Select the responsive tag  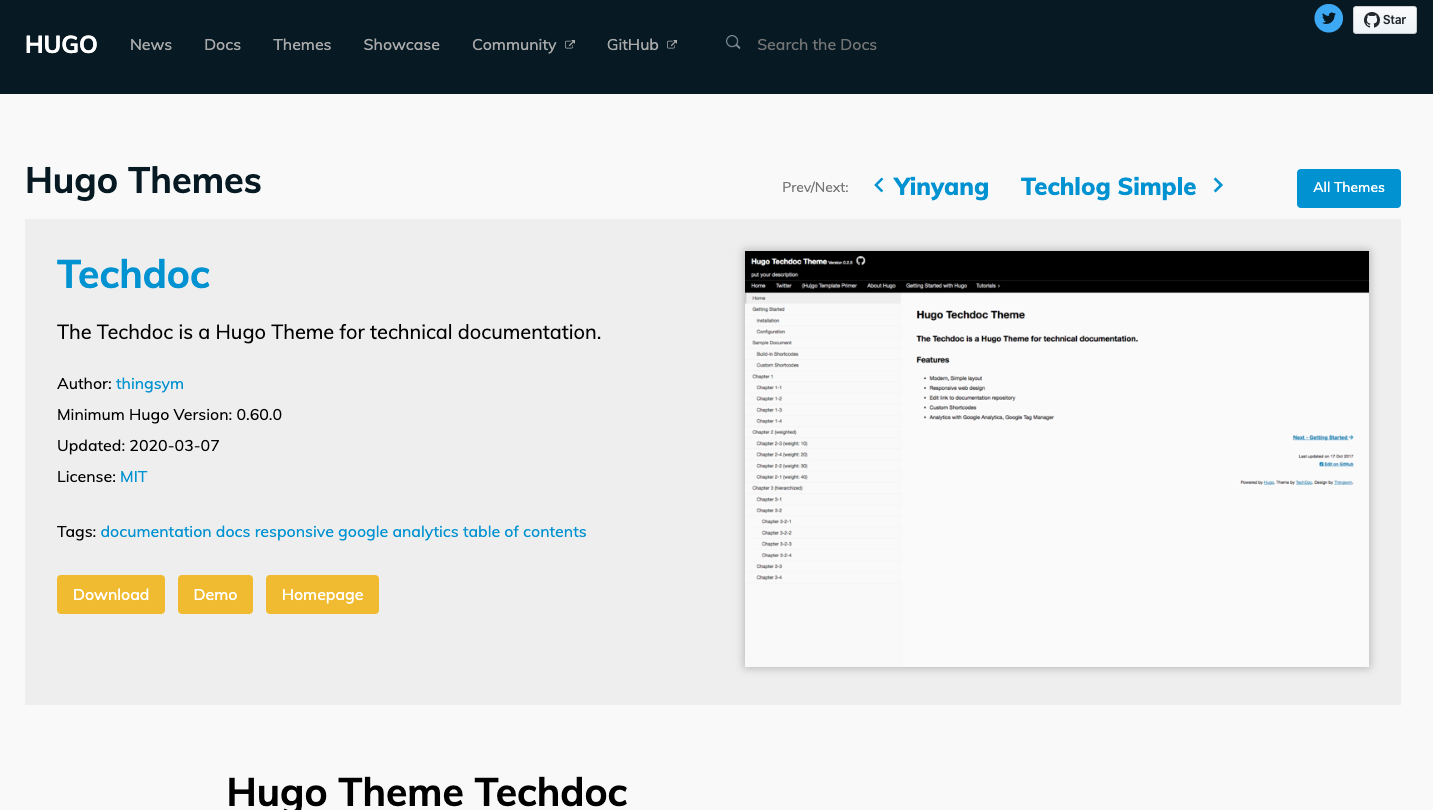click(x=294, y=532)
